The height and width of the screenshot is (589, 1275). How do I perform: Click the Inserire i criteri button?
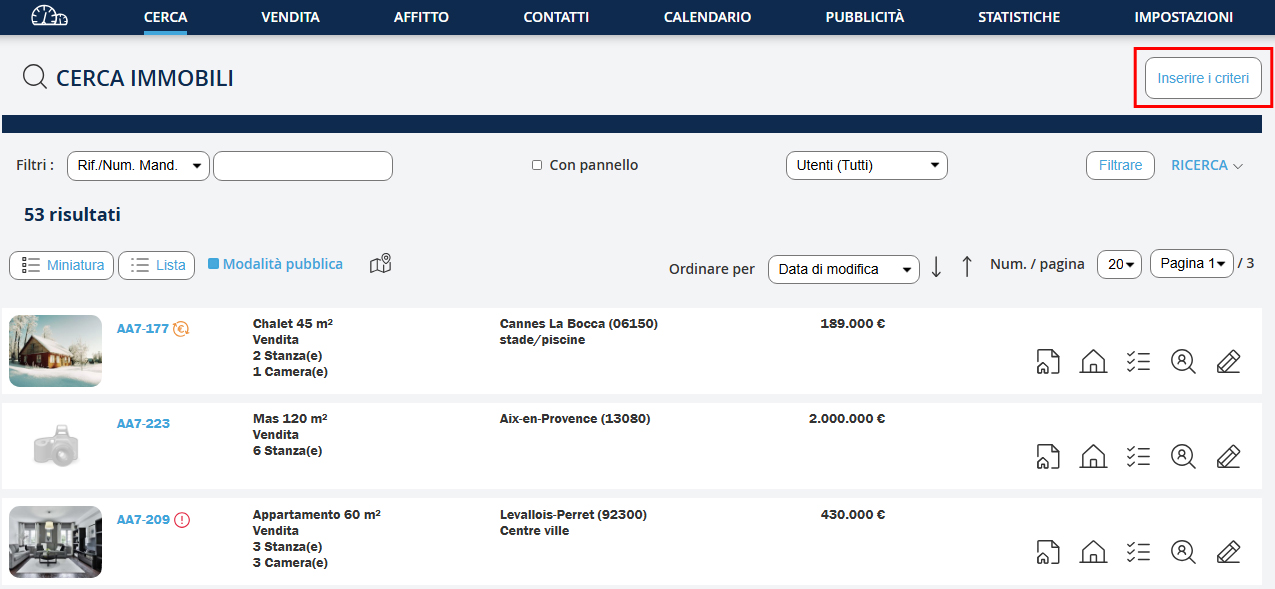coord(1203,78)
